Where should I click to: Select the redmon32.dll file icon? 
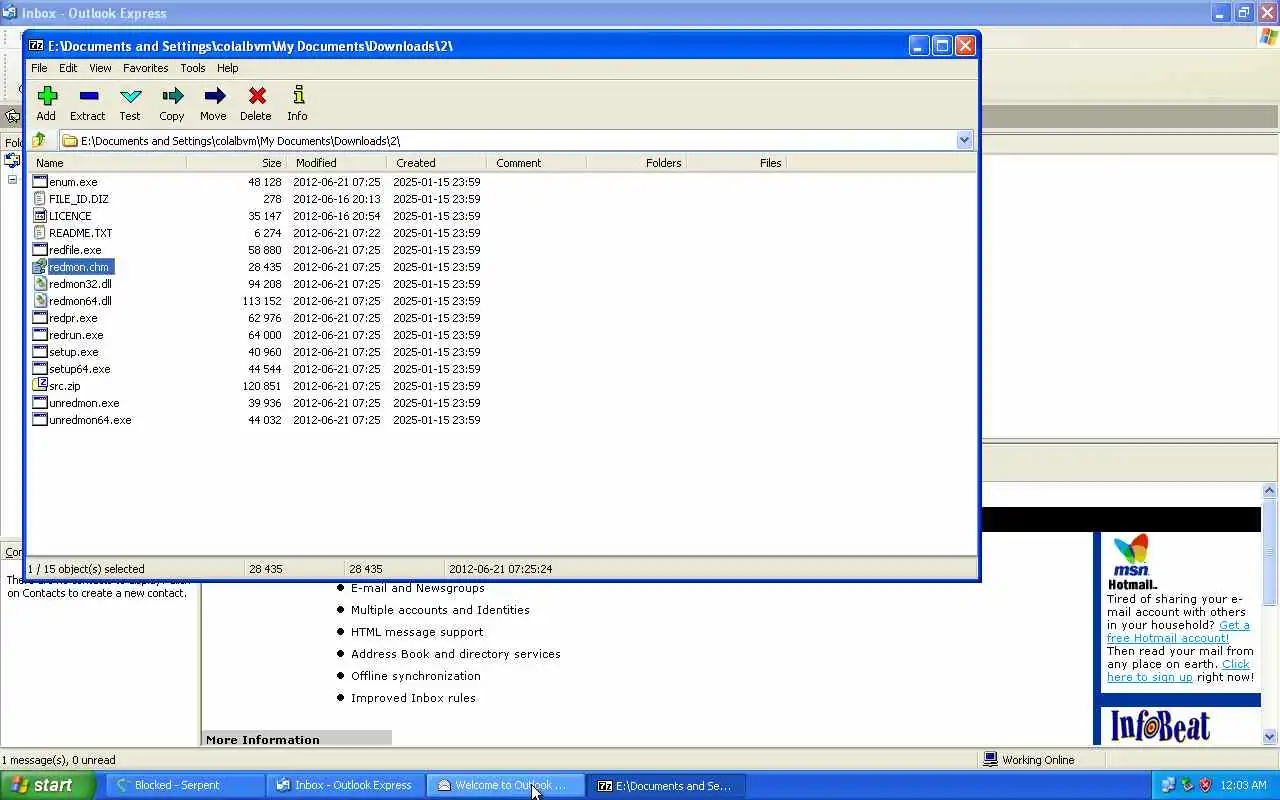coord(40,284)
